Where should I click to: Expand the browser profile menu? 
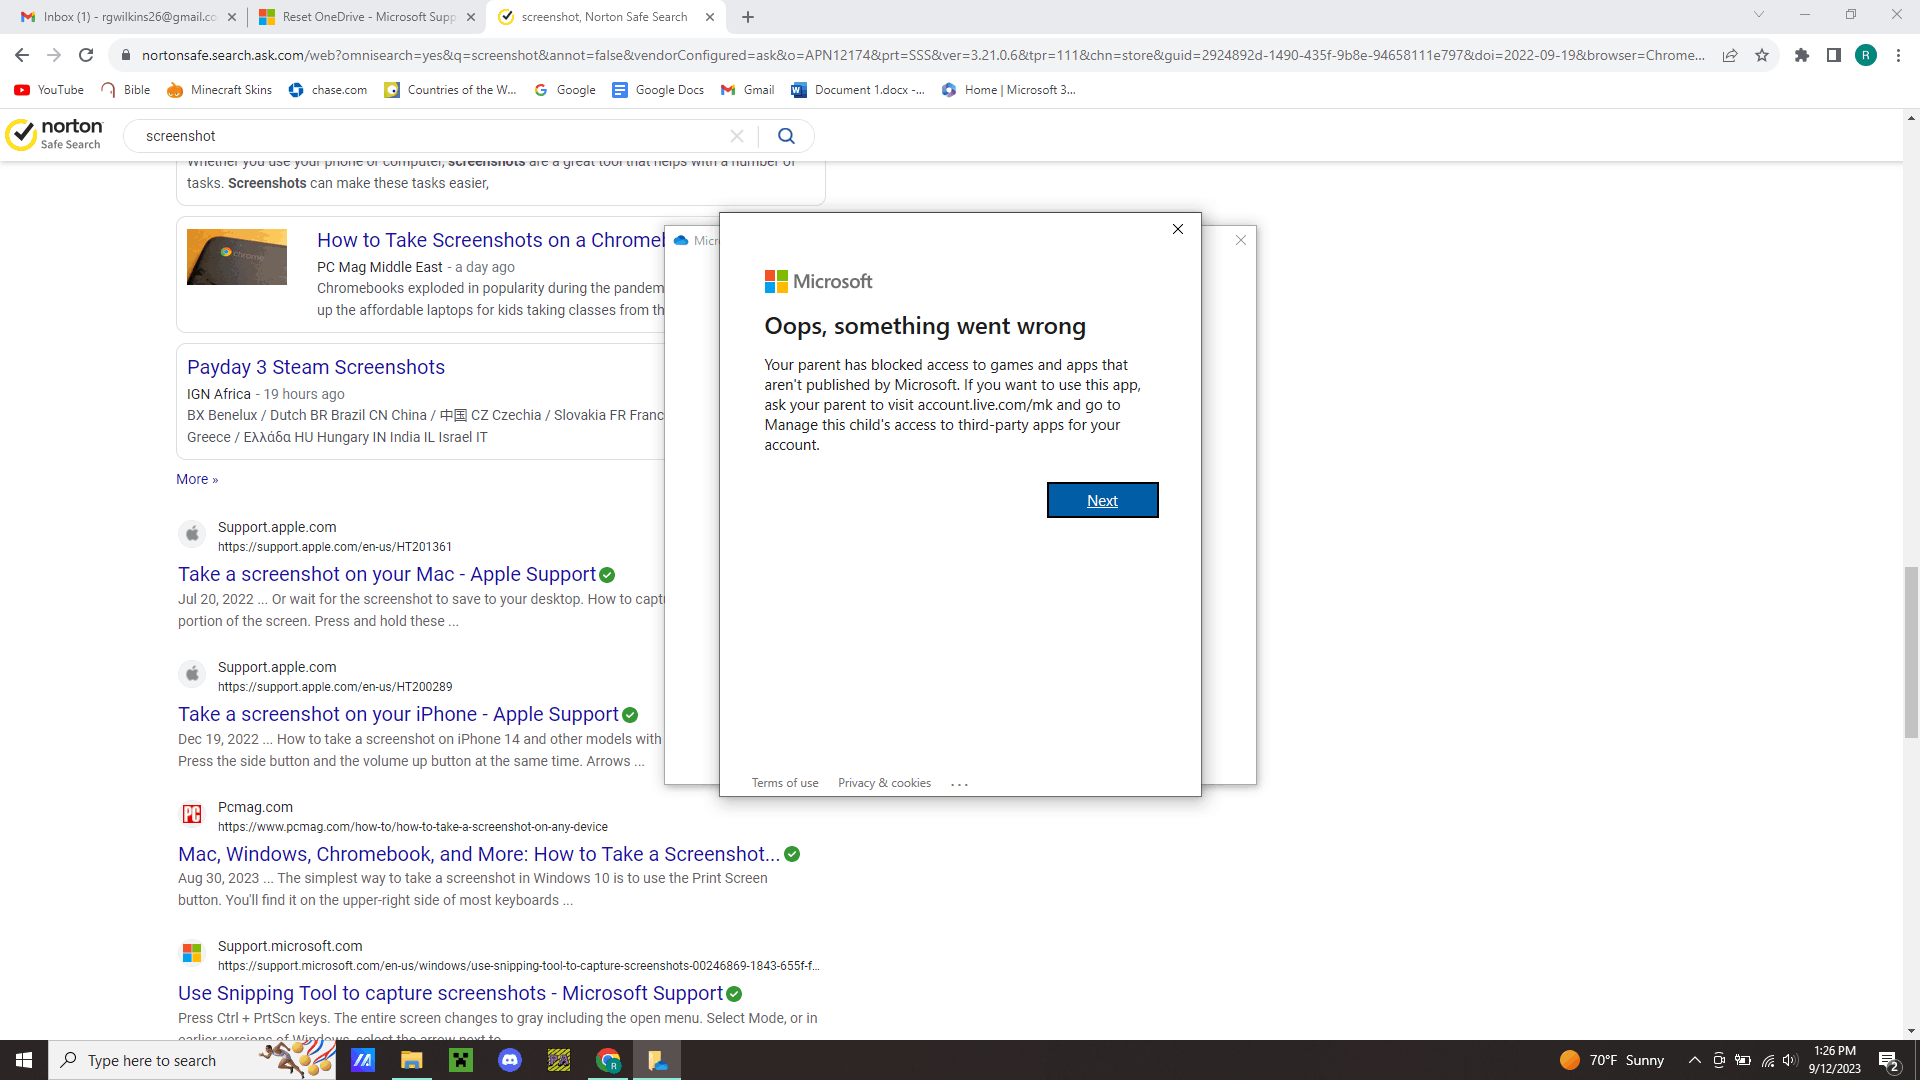[x=1867, y=54]
